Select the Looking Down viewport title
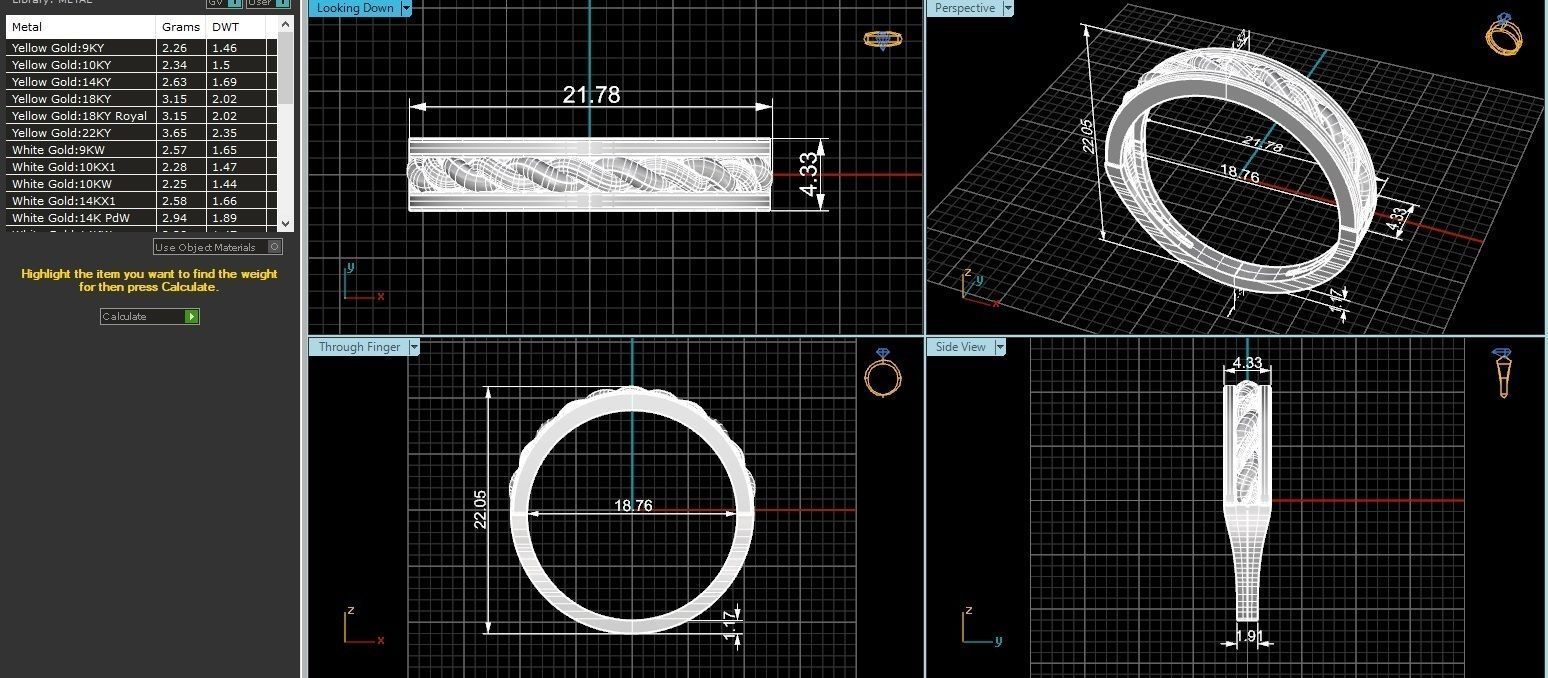This screenshot has width=1548, height=678. pos(355,8)
